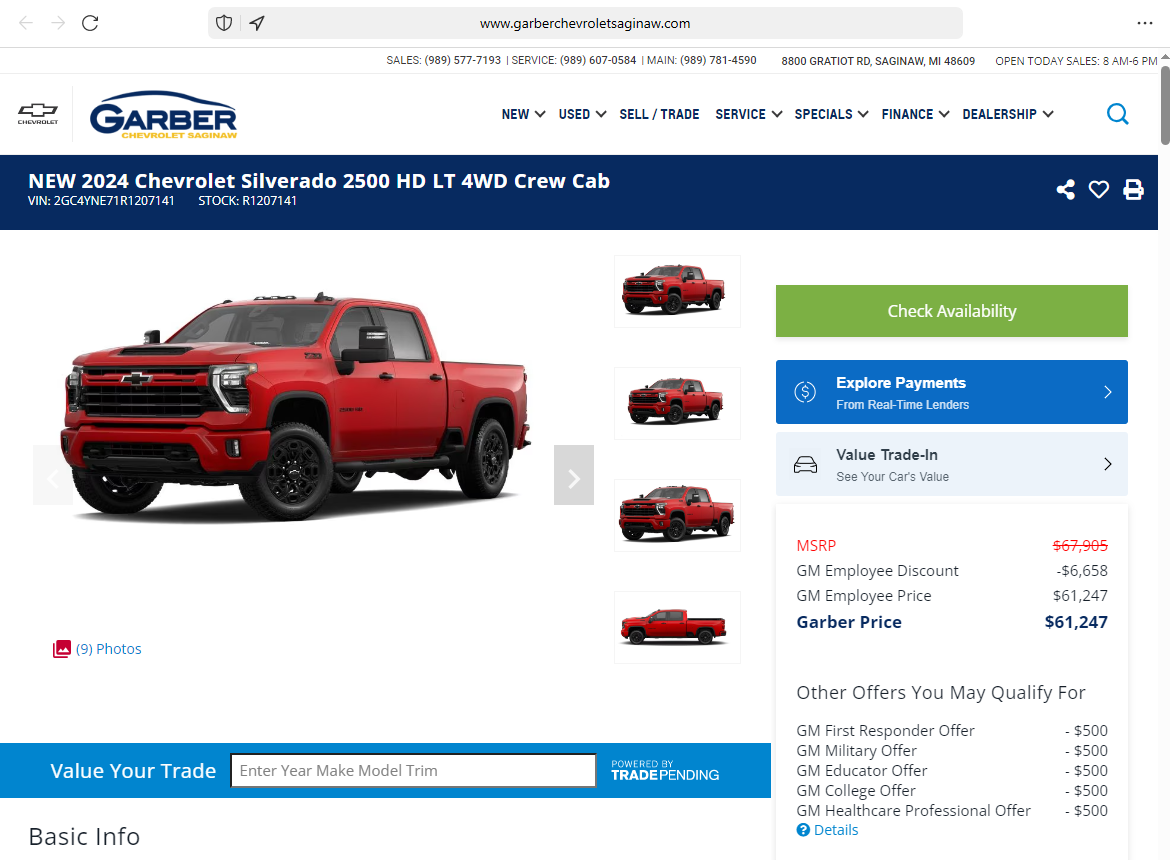Save vehicle with the heart favorite icon
This screenshot has height=860, width=1170.
coord(1098,189)
